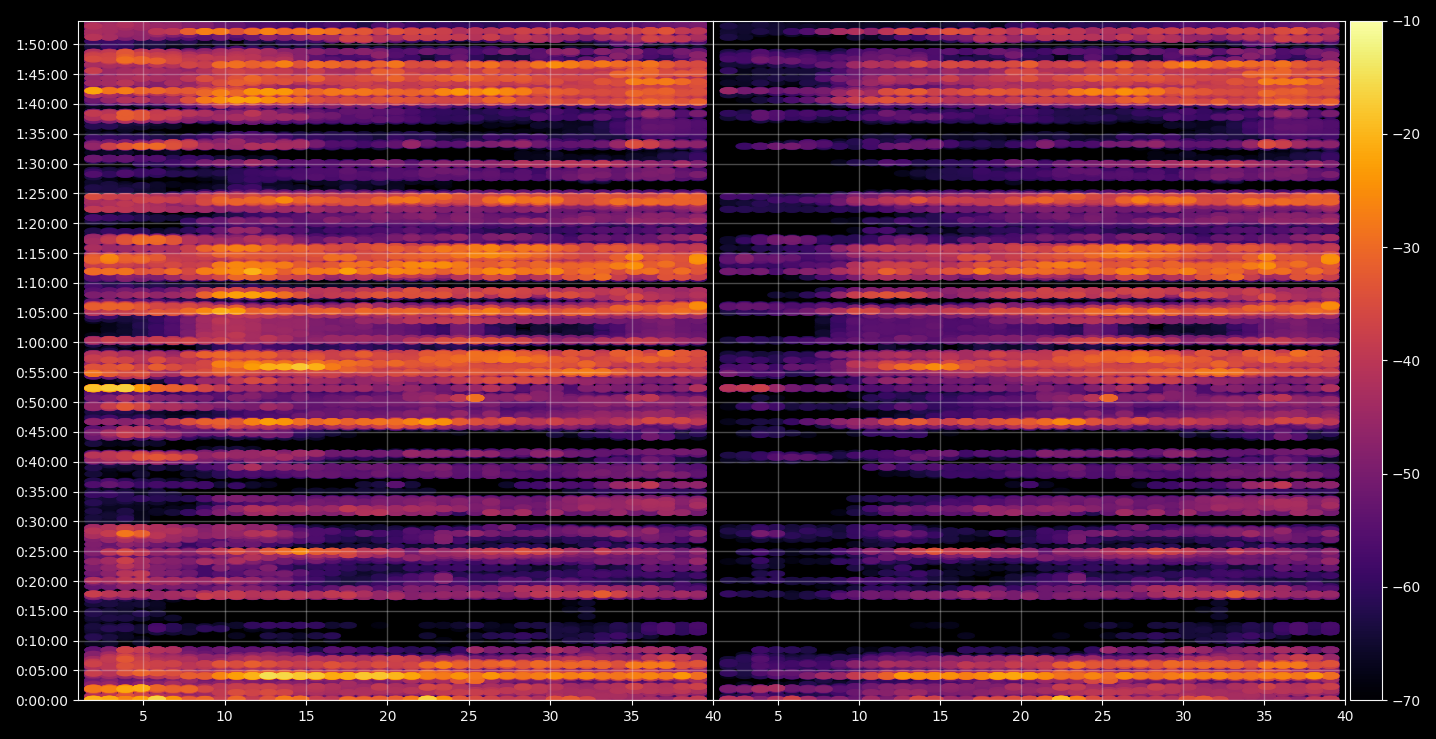Select the −60 colorbar scale label
This screenshot has height=739, width=1436.
coord(1406,587)
